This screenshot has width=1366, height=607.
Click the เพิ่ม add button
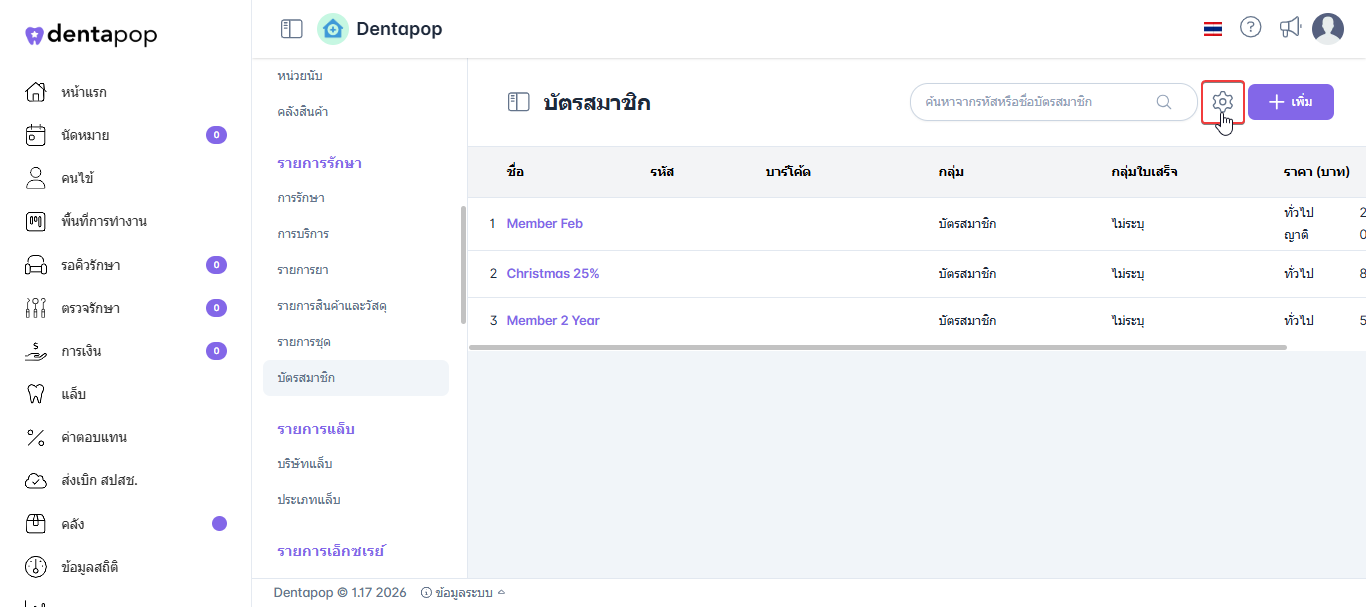[x=1290, y=102]
